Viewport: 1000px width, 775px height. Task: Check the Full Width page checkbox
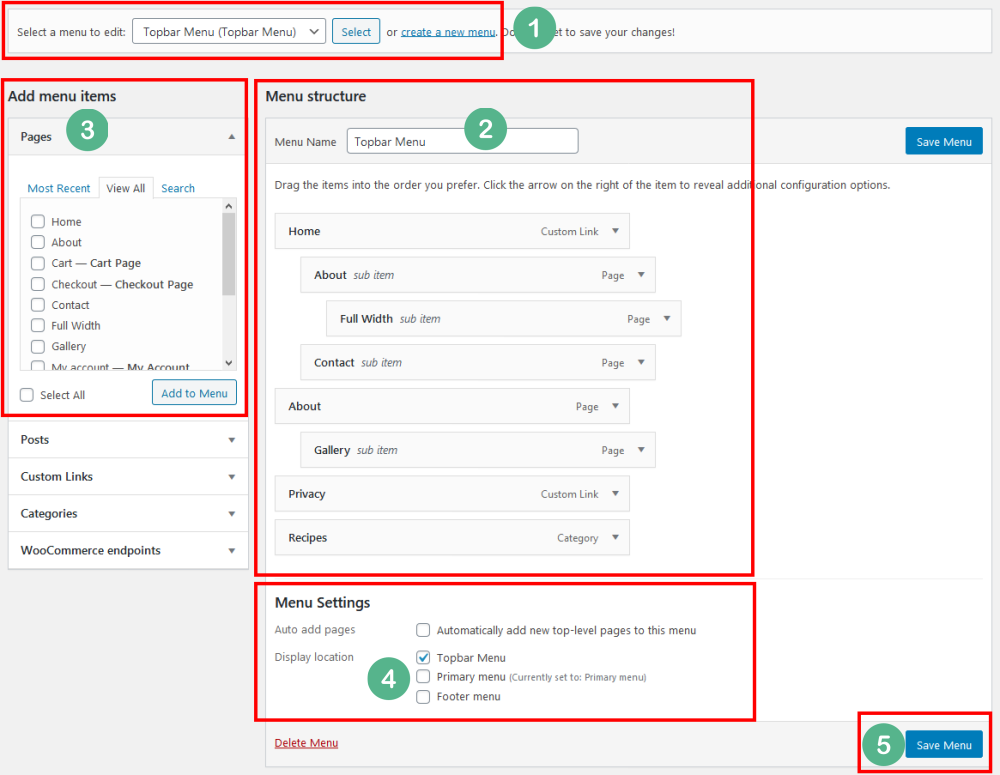point(38,325)
